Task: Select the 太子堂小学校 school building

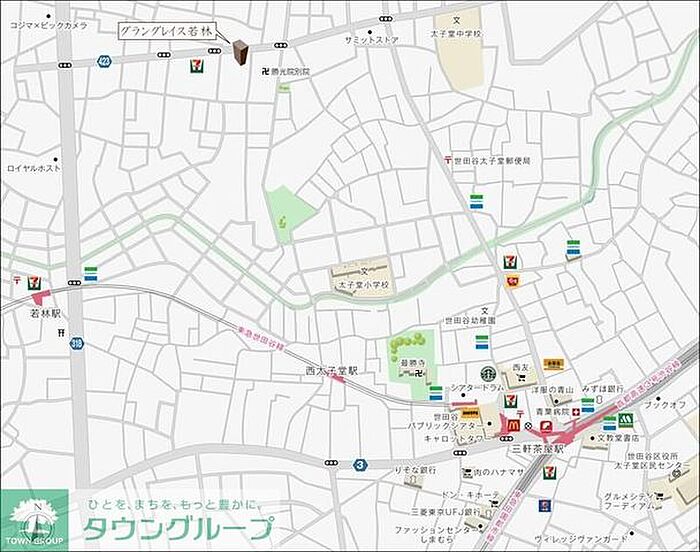Action: pos(362,275)
